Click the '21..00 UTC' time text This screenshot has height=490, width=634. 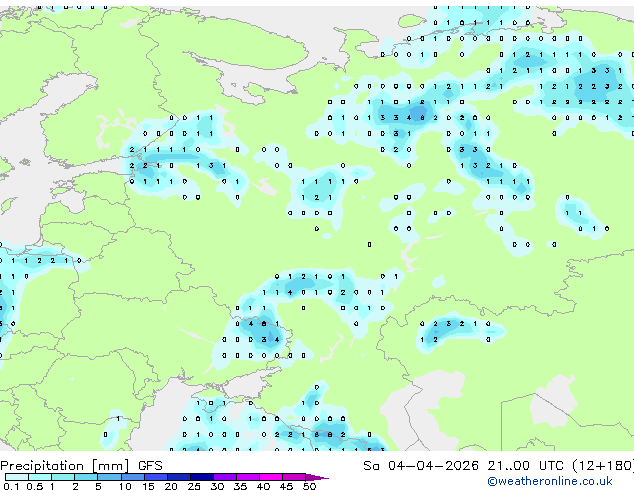[x=526, y=466]
